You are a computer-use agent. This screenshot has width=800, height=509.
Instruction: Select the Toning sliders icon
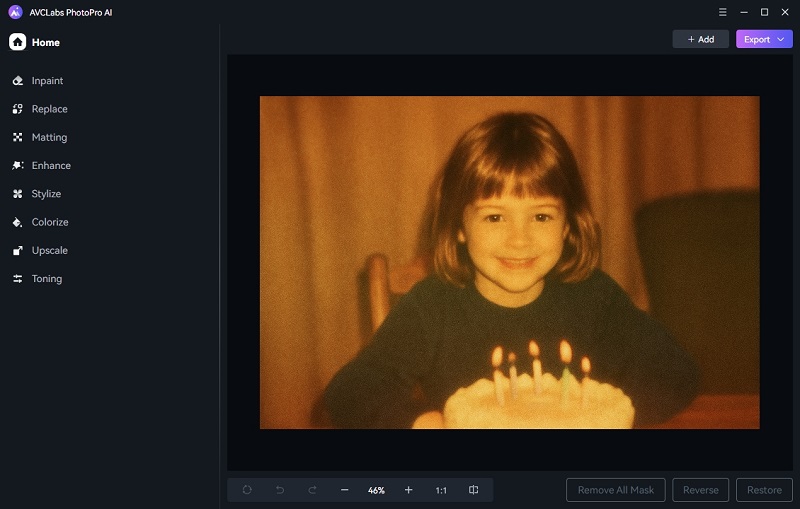[x=18, y=278]
